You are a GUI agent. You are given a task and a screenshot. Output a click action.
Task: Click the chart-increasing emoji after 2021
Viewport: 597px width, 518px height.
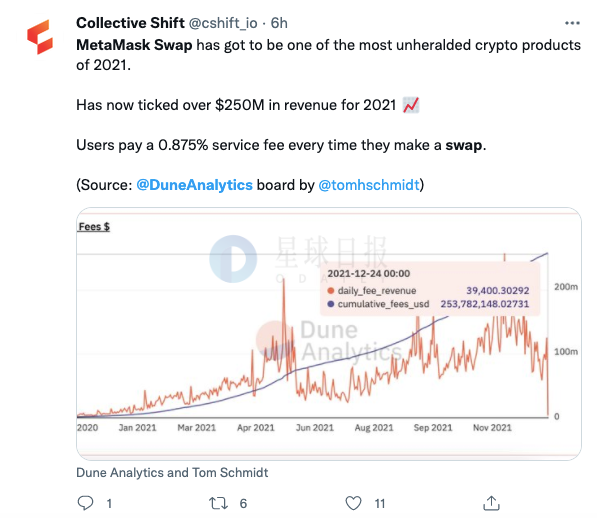point(411,105)
